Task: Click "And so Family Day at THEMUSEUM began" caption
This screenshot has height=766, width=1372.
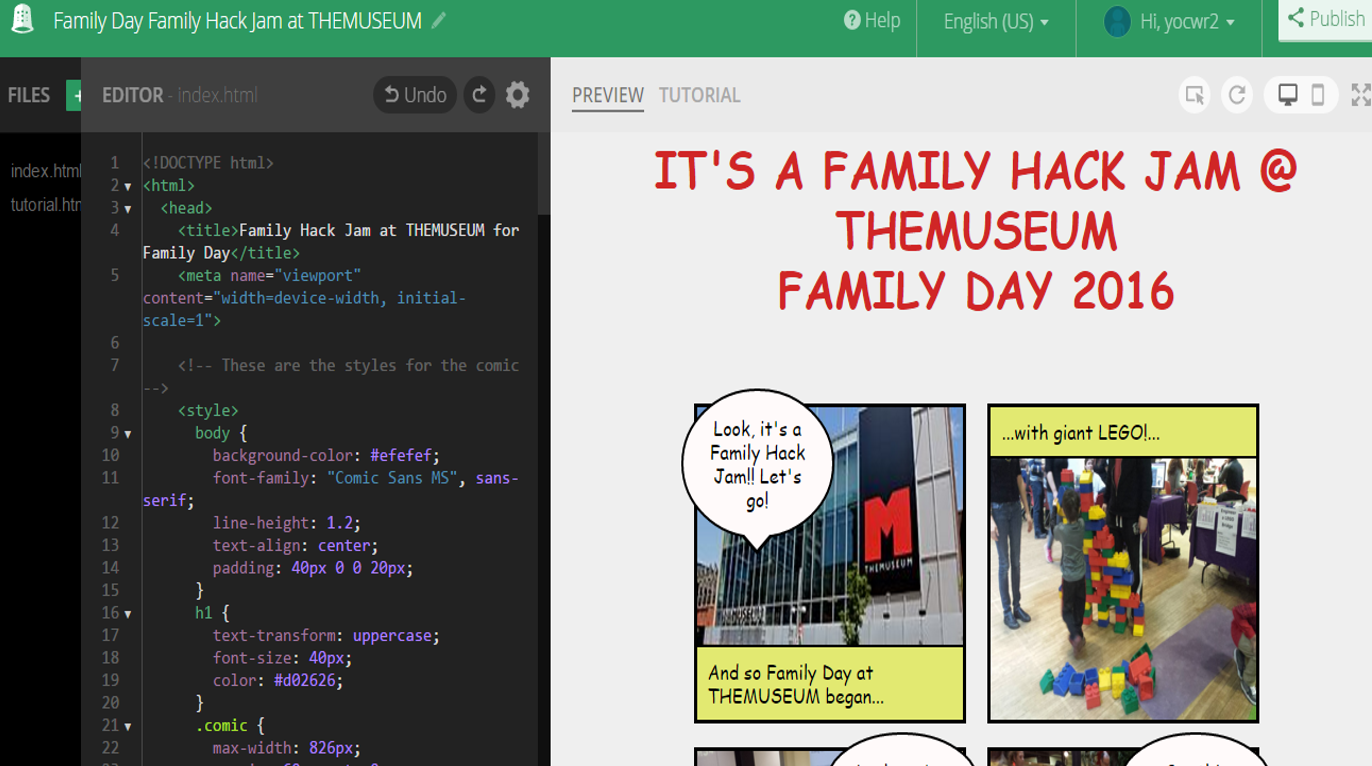Action: pyautogui.click(x=830, y=684)
